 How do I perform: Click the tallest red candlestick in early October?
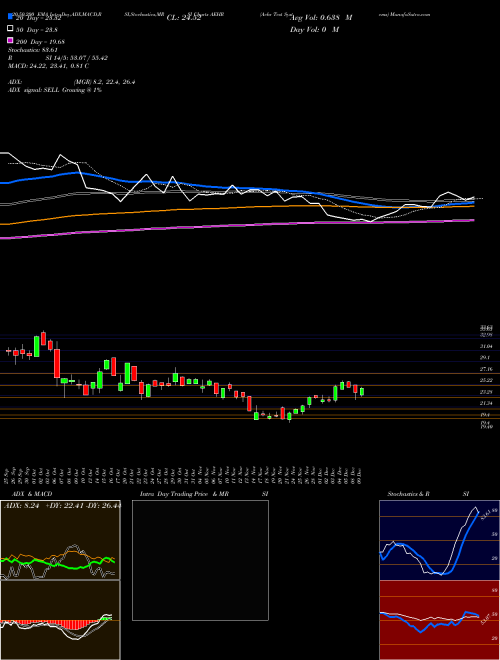pos(57,363)
